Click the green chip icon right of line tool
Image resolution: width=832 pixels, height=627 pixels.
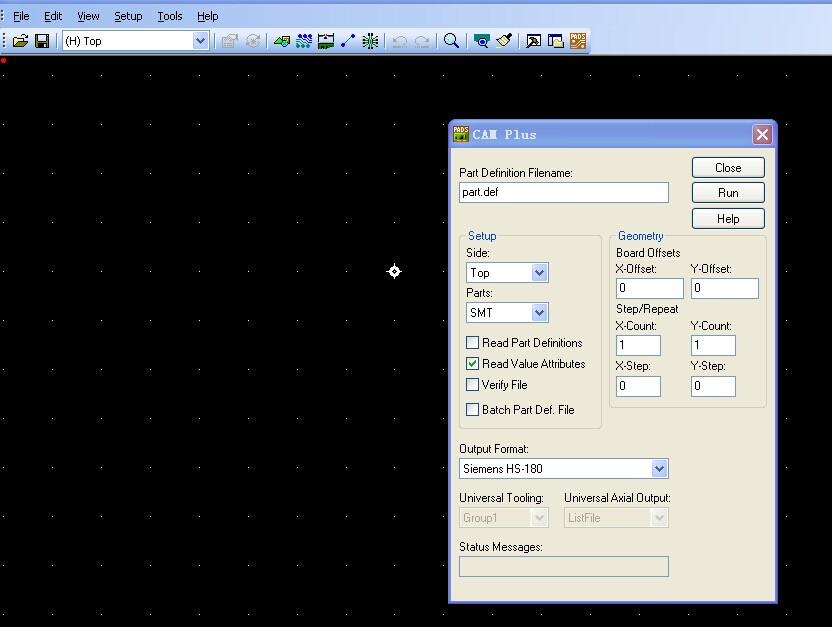[371, 41]
